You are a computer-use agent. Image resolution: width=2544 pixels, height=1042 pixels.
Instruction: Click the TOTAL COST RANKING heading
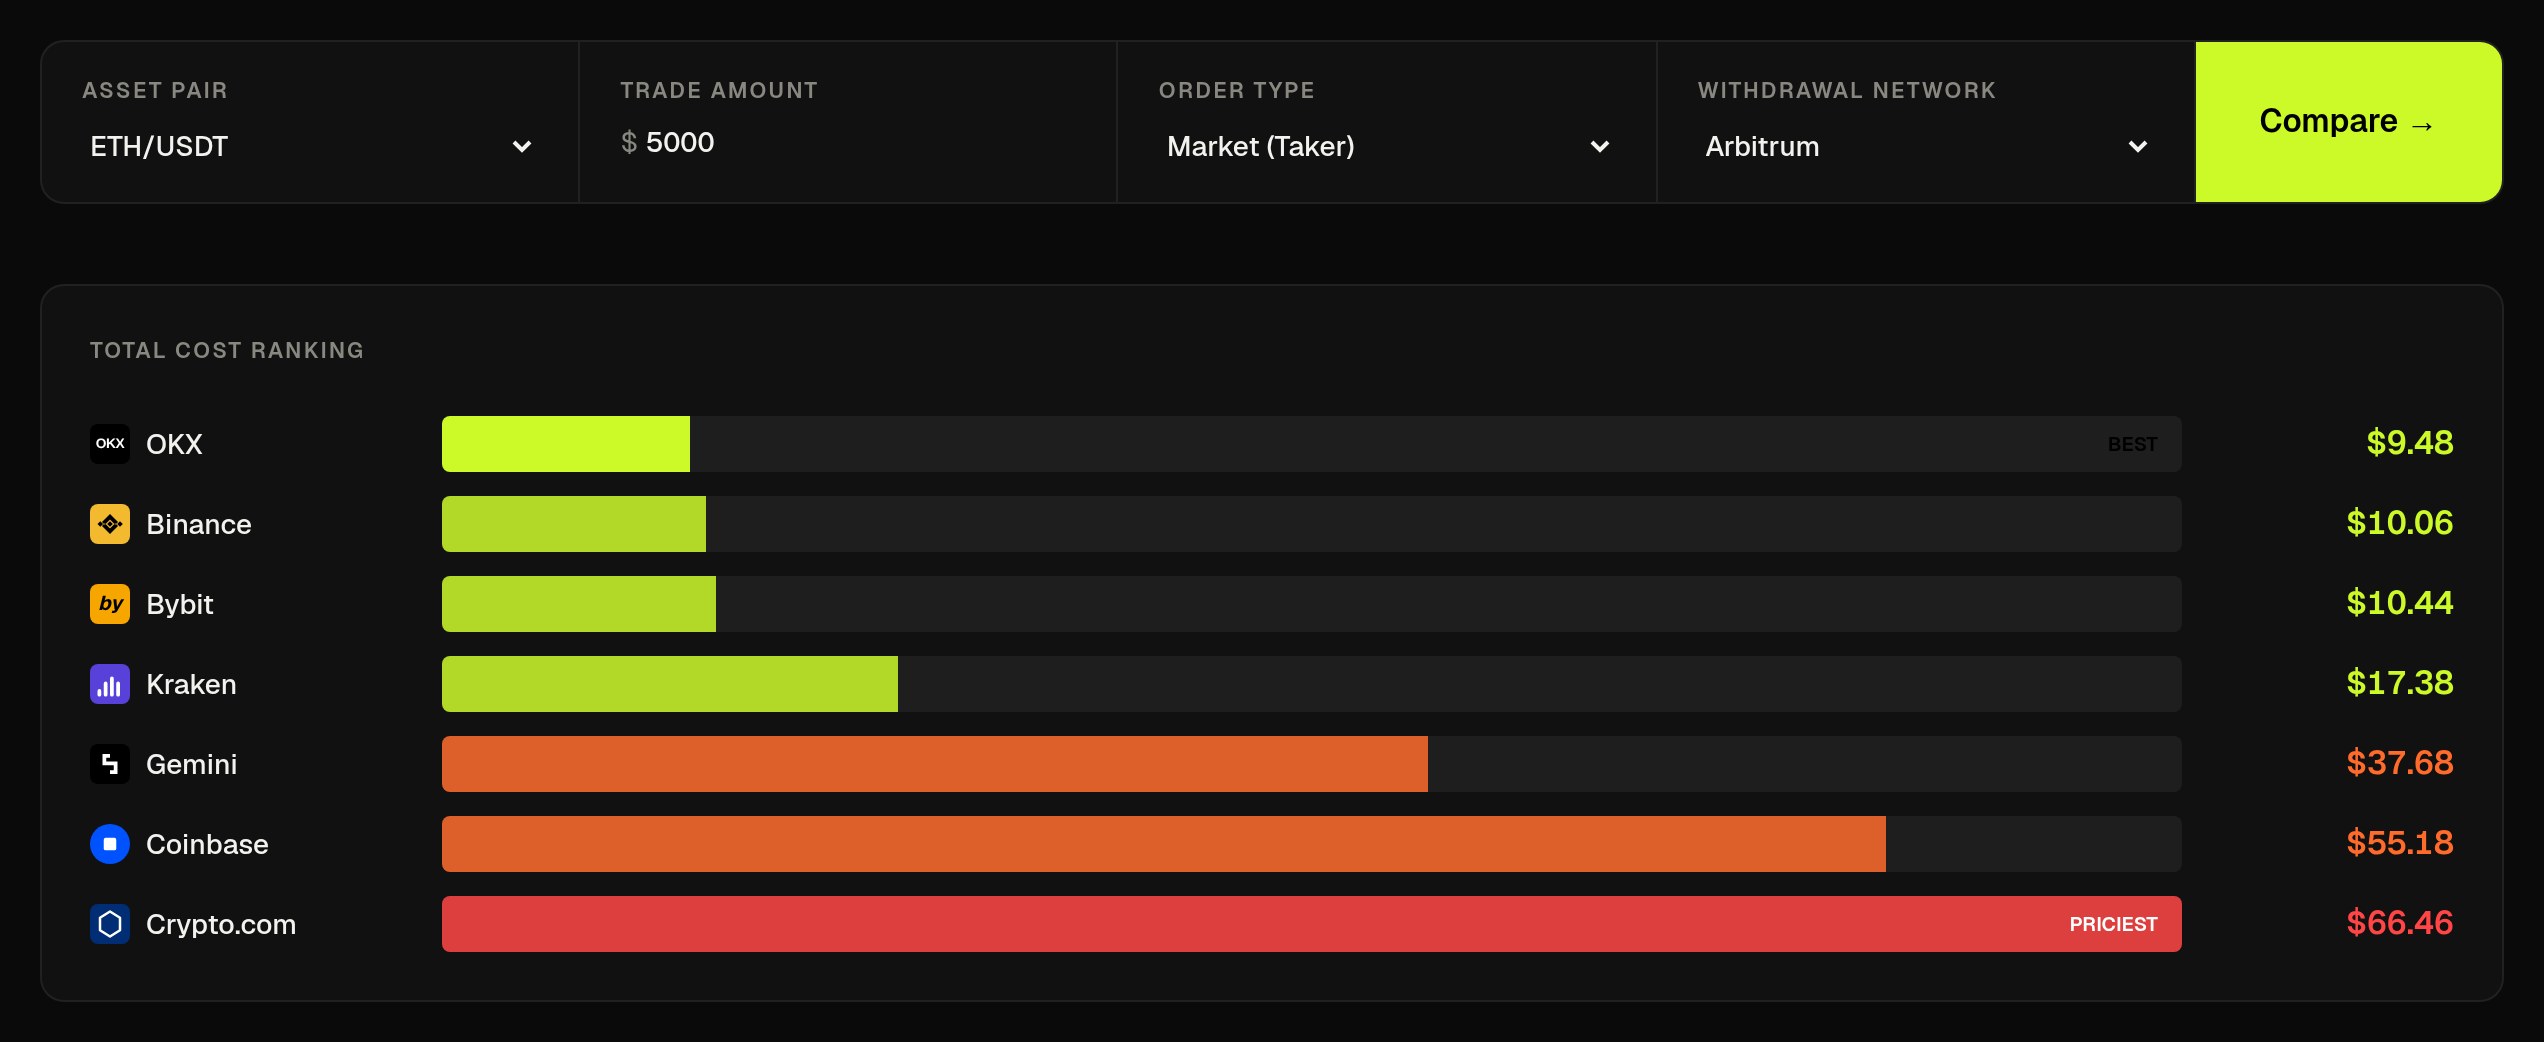[x=227, y=350]
